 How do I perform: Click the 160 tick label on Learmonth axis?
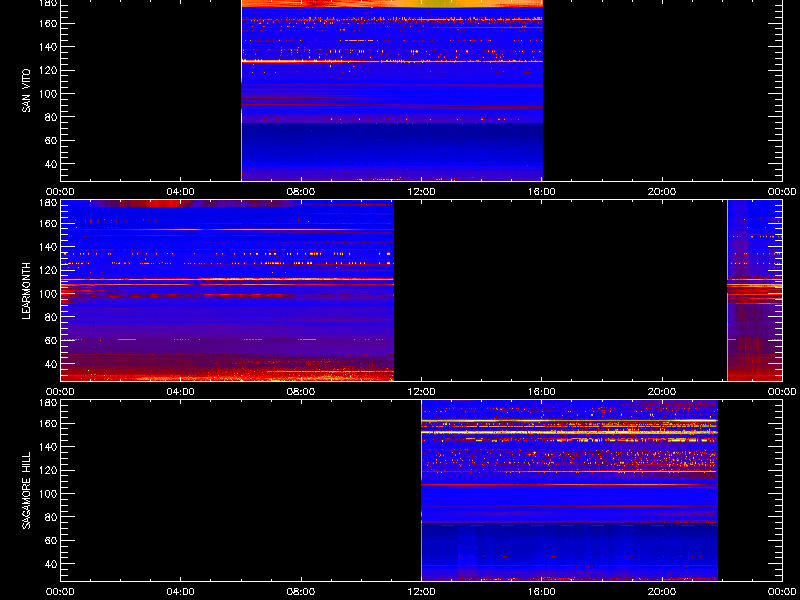(x=49, y=223)
